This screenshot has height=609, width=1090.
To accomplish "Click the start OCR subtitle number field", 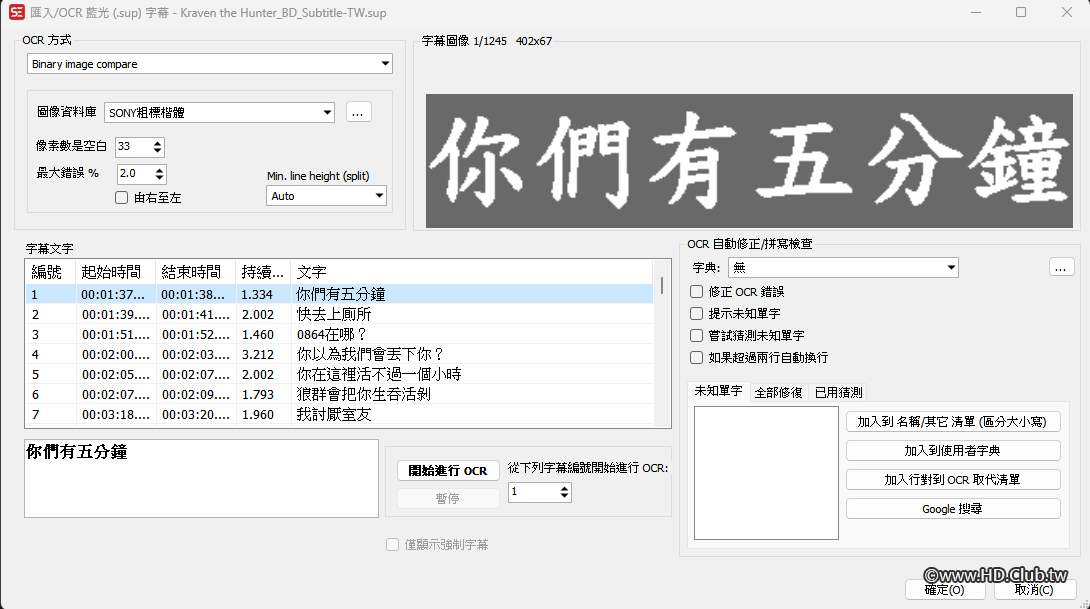I will tap(532, 492).
